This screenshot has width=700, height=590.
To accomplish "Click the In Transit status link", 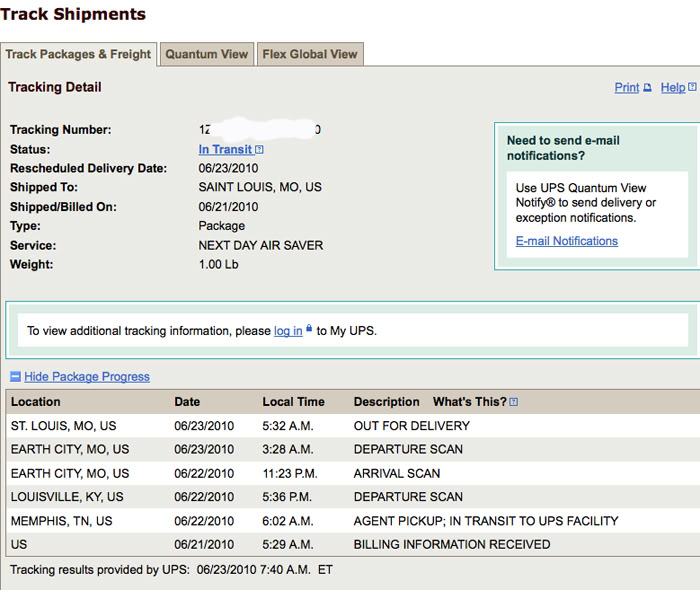I will coord(225,150).
